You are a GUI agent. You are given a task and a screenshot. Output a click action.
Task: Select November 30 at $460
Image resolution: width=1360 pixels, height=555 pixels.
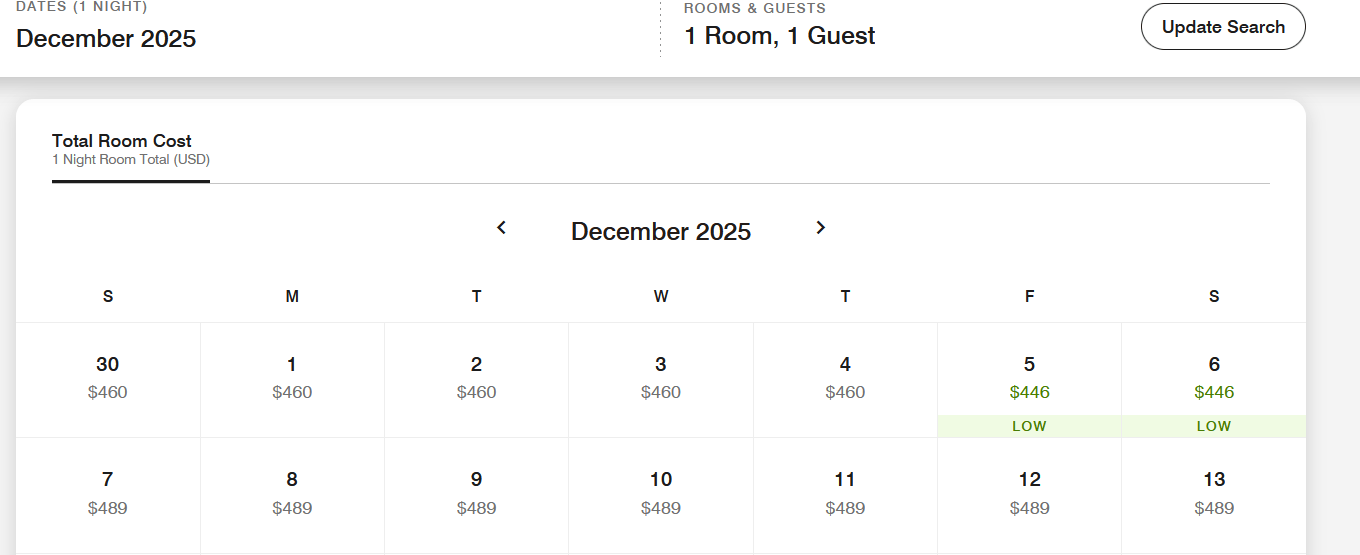108,378
